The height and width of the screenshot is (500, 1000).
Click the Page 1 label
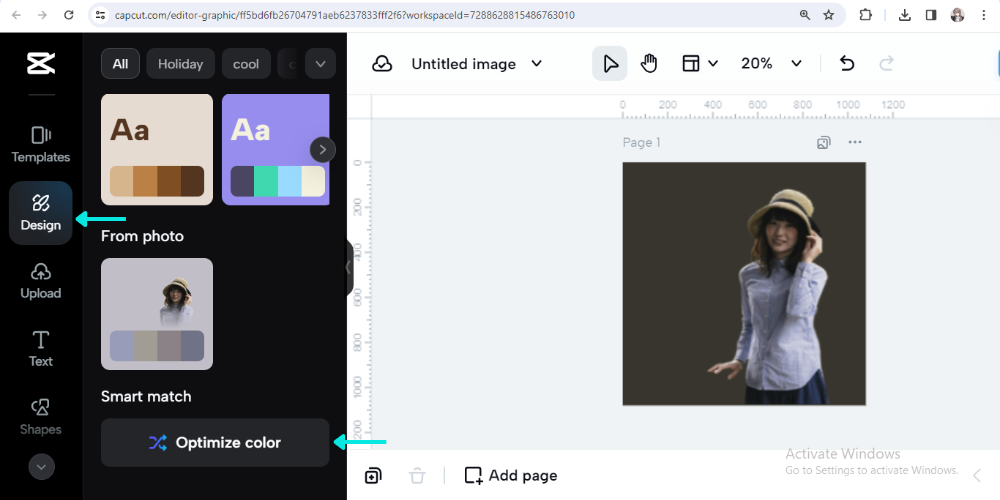tap(642, 142)
